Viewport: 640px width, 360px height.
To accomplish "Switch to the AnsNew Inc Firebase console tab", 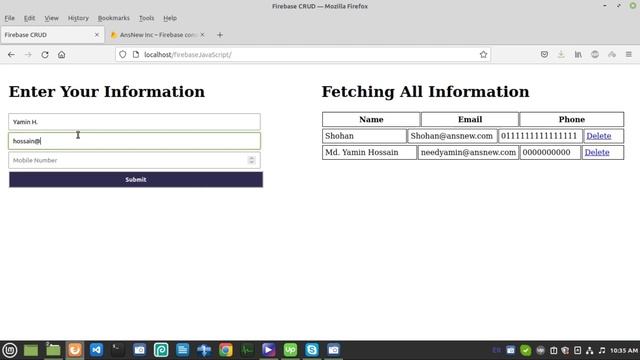I will point(158,35).
